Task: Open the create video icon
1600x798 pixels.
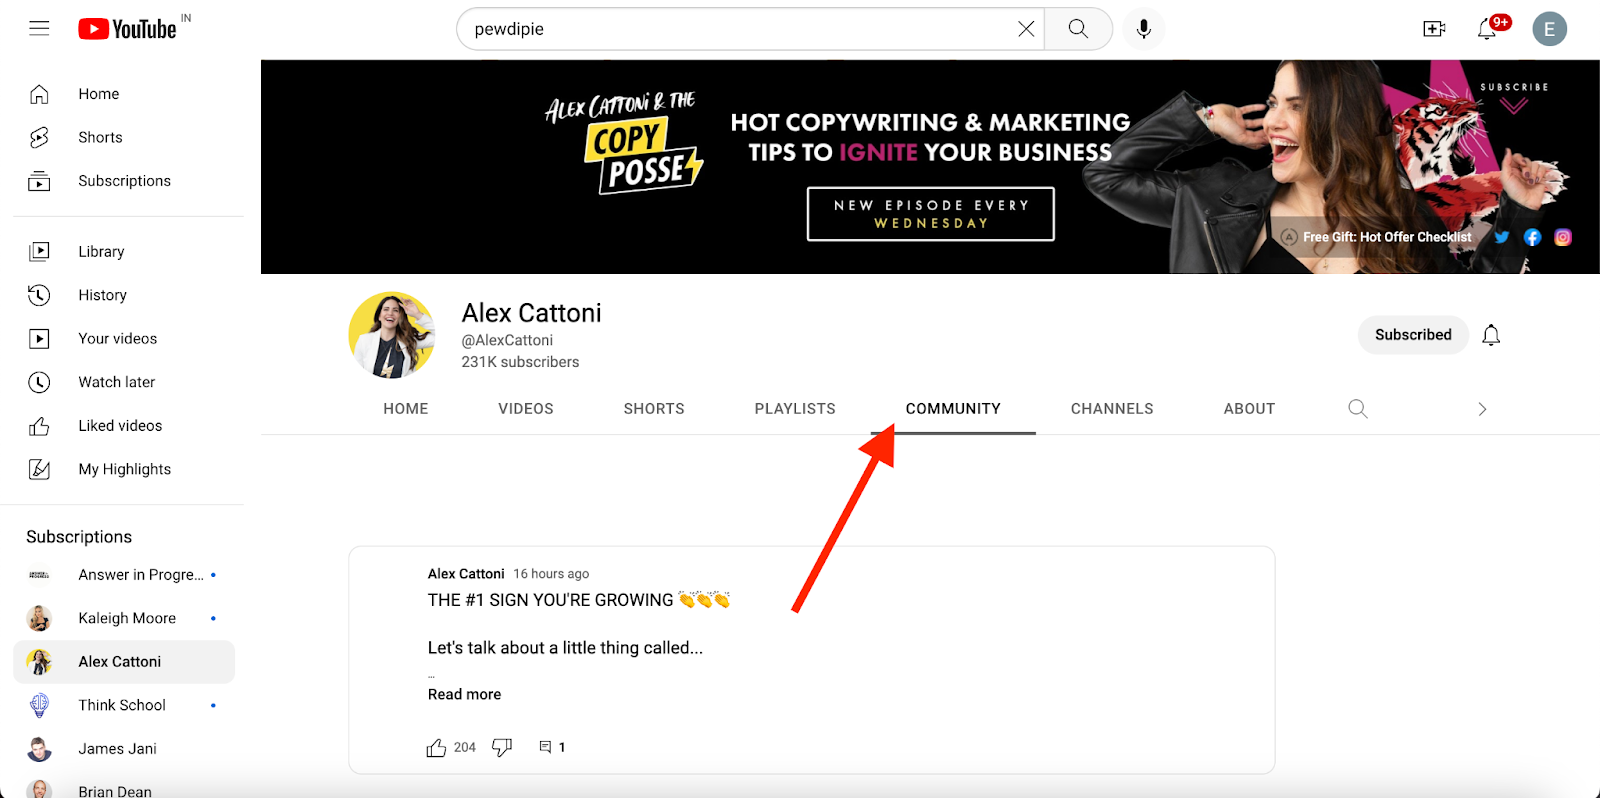Action: click(x=1434, y=29)
